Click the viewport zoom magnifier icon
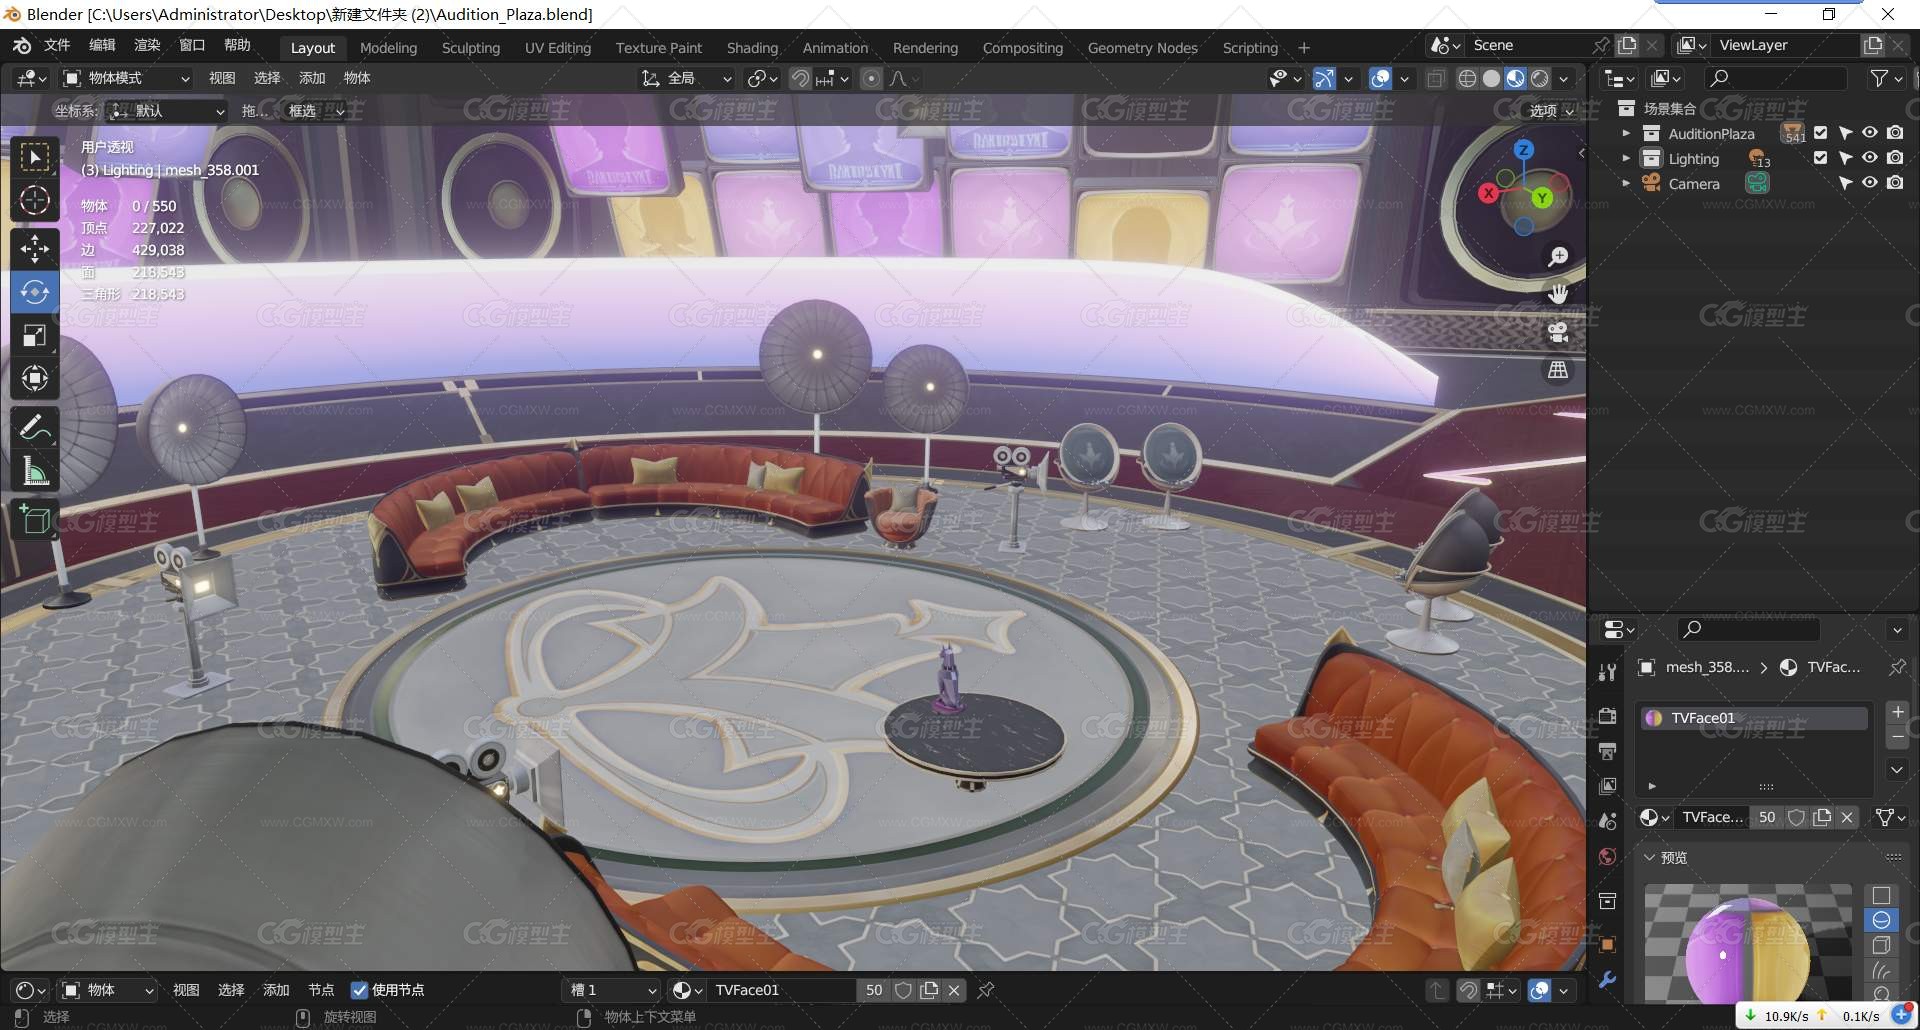 [1558, 257]
